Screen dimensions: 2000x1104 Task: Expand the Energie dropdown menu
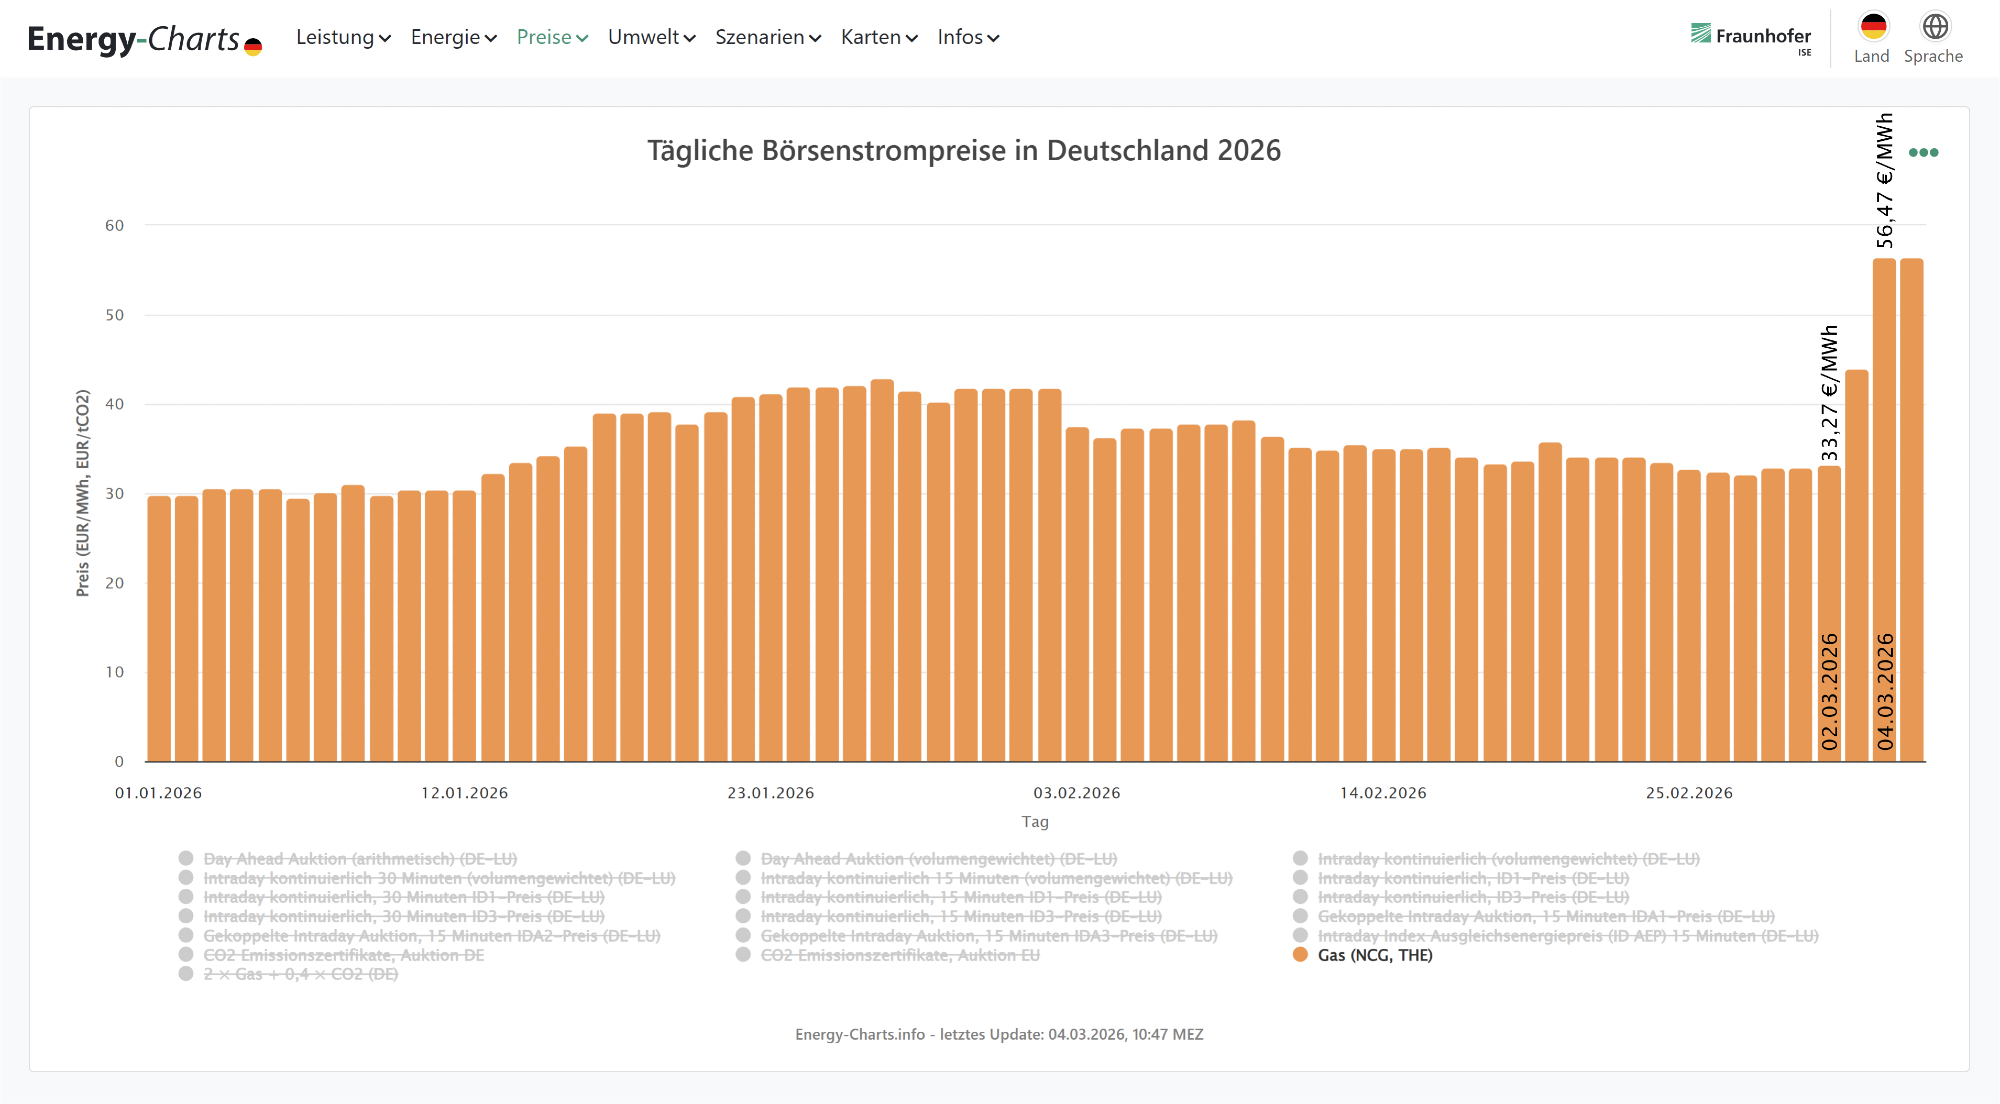point(453,37)
